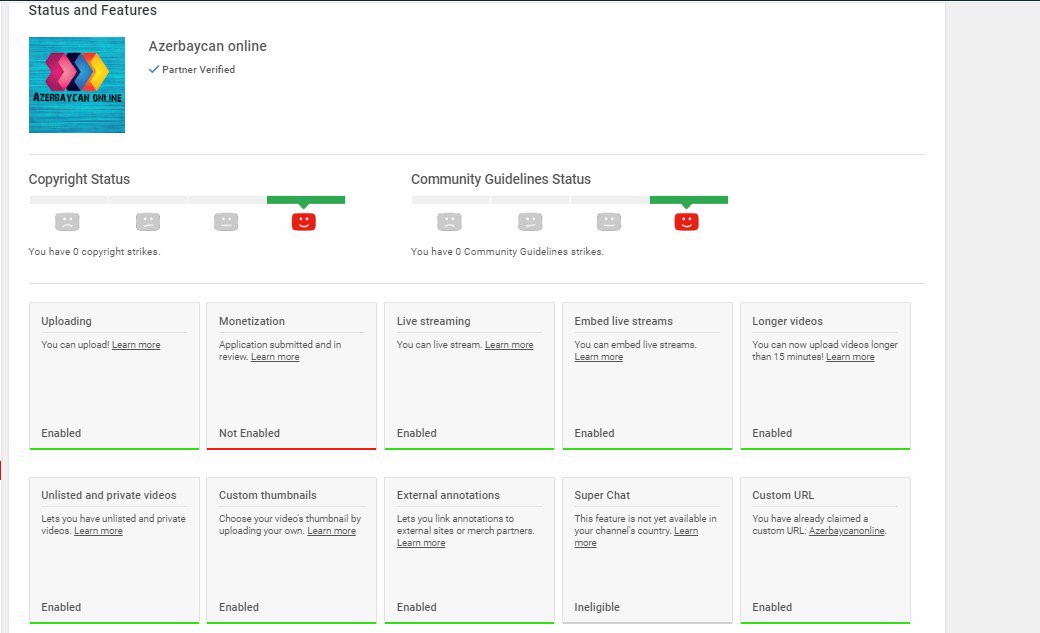Click the red happy face under Community Guidelines Status
1040x633 pixels.
click(x=686, y=222)
